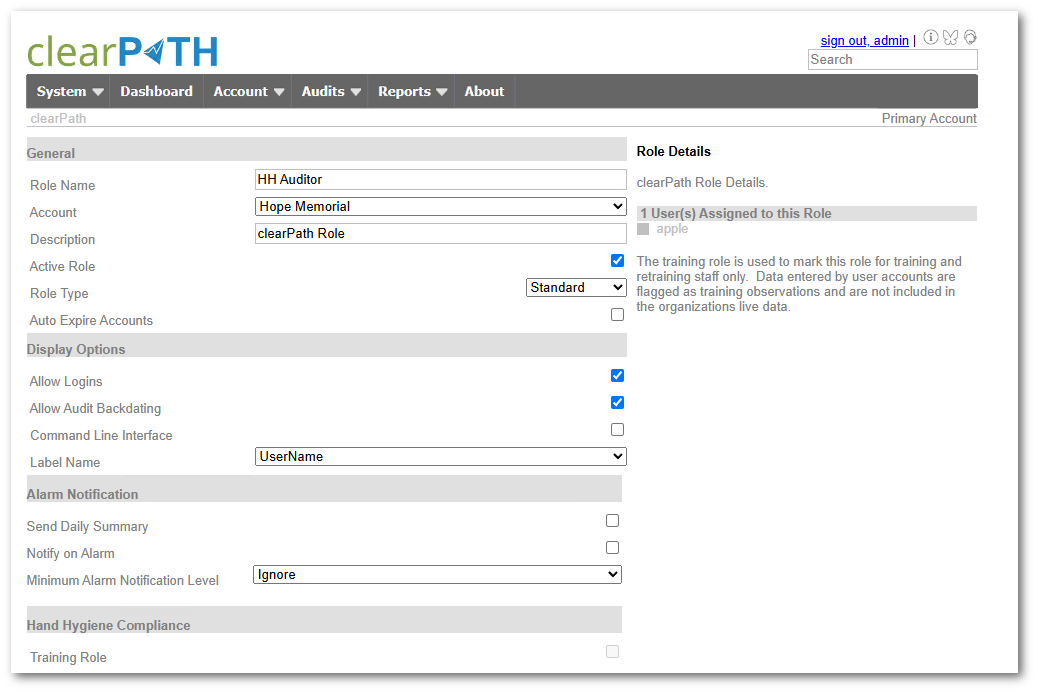Open the About page
The height and width of the screenshot is (692, 1037).
pos(484,91)
